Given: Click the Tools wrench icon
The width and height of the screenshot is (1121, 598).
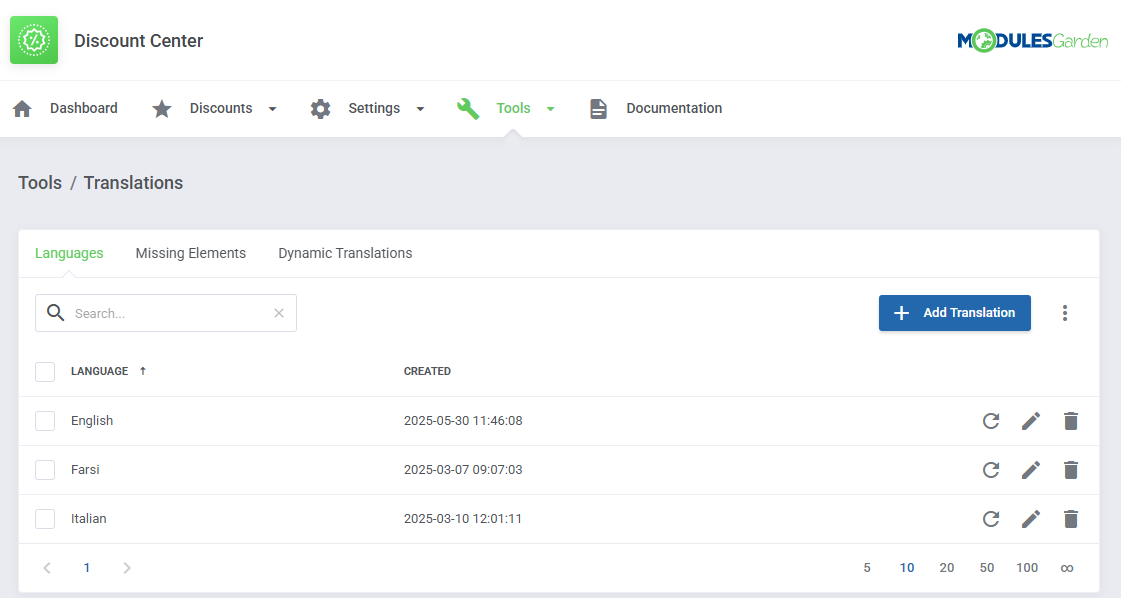Looking at the screenshot, I should click(468, 109).
